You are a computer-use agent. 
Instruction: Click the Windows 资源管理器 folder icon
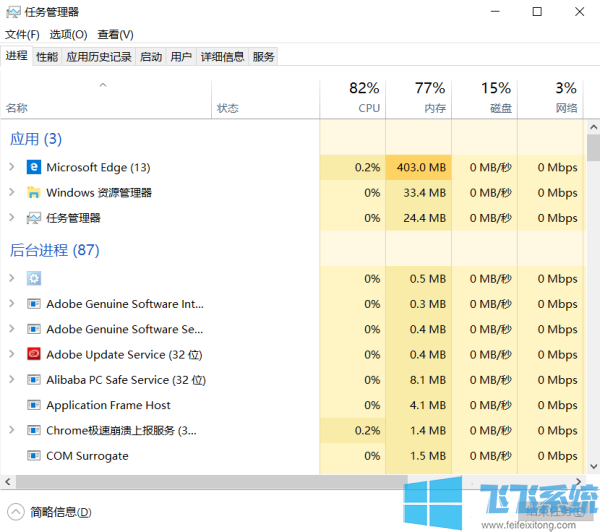(x=34, y=193)
